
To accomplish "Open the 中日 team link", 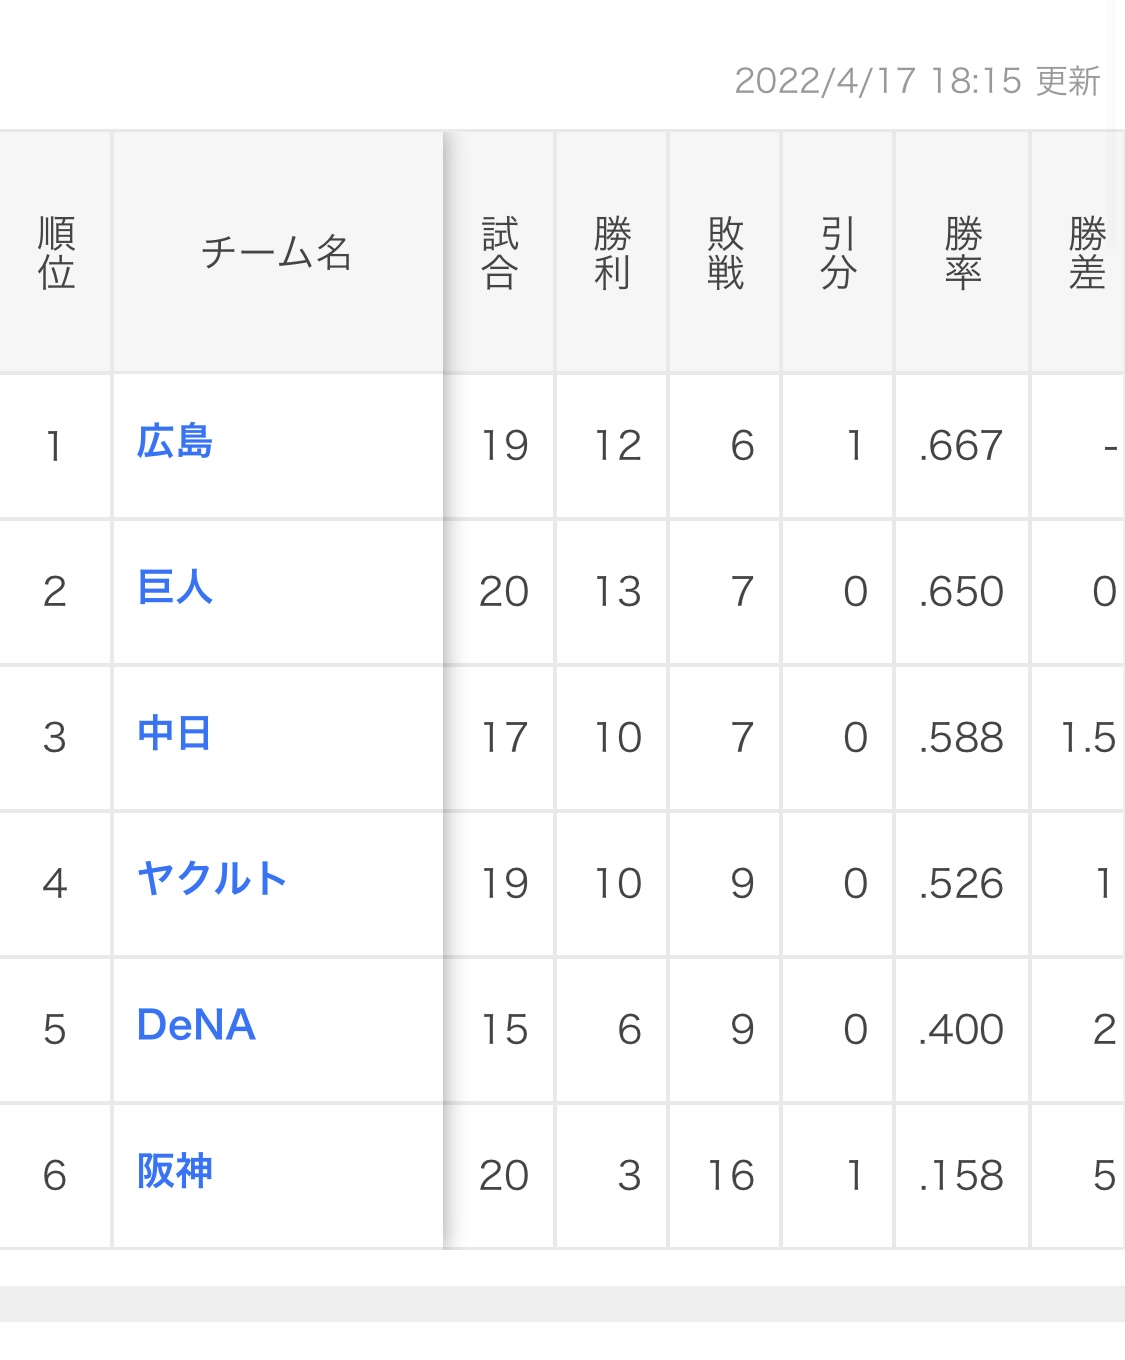I will pyautogui.click(x=174, y=734).
